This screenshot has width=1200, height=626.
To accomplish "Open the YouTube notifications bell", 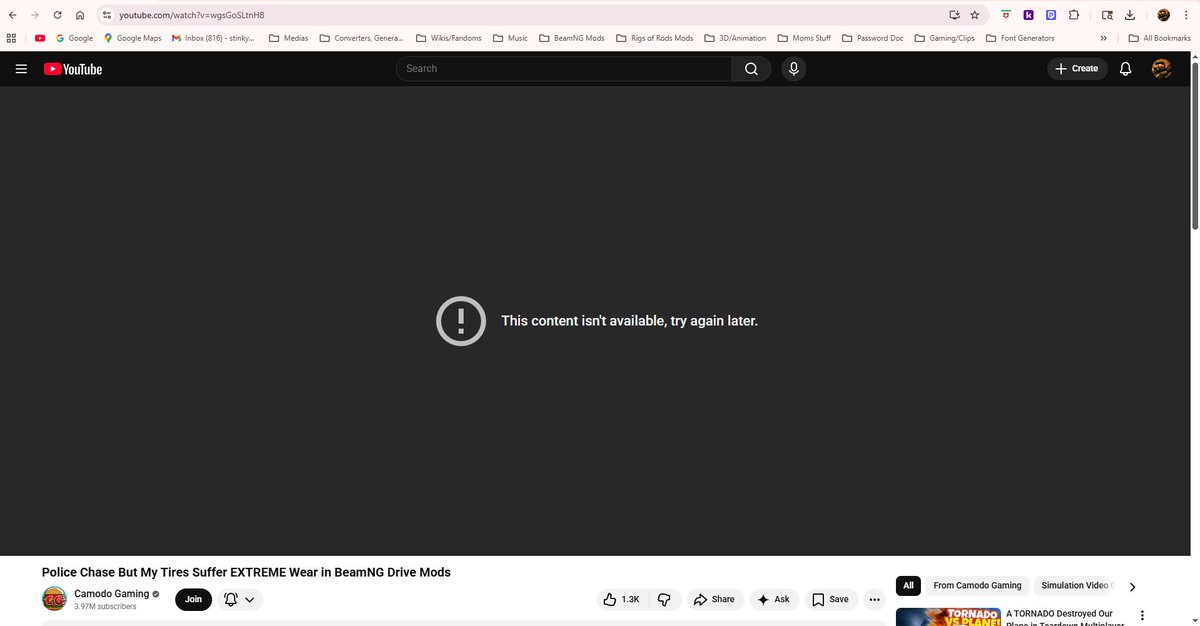I will [x=1125, y=68].
